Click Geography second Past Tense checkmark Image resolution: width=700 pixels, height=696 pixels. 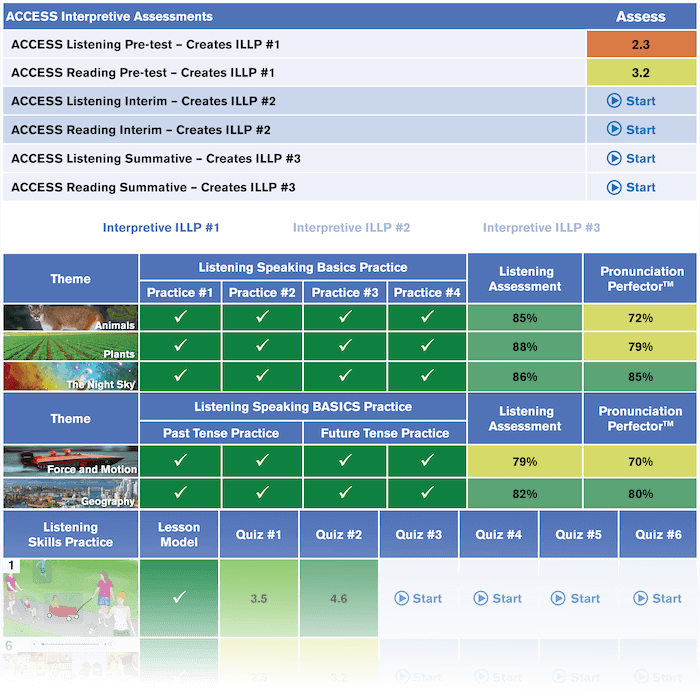point(262,493)
